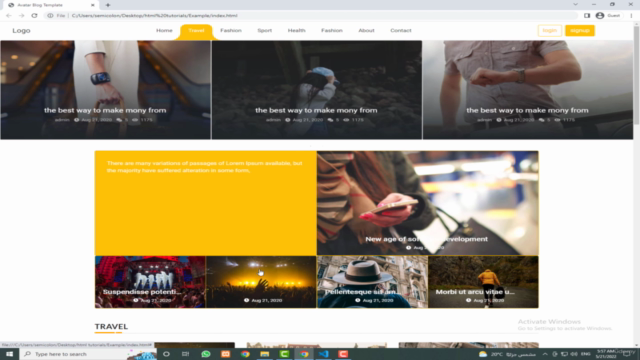Open the Morbi ut arcu vitae post
The image size is (640, 360).
pos(483,282)
